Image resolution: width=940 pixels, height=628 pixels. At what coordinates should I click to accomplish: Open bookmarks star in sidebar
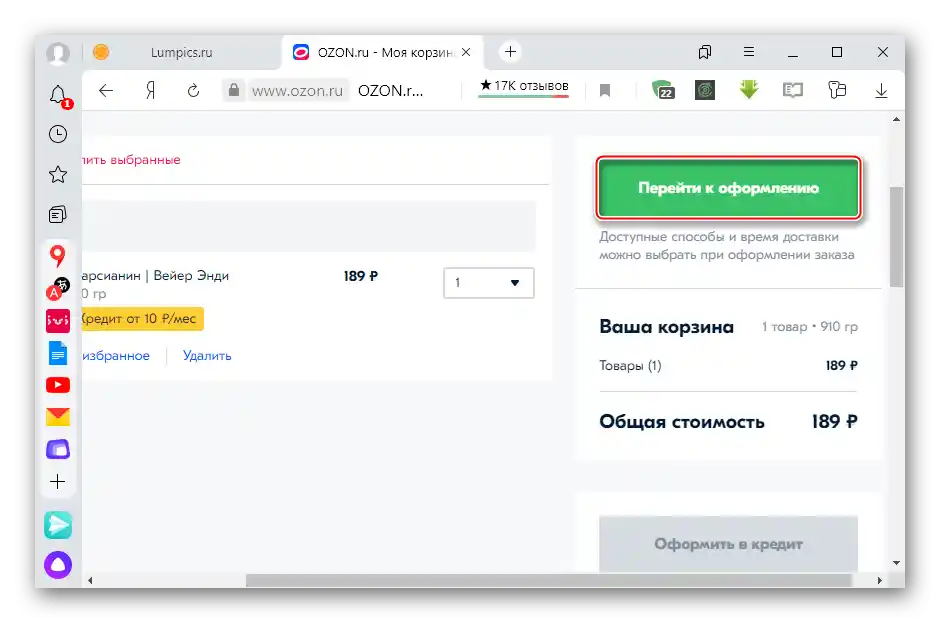tap(58, 174)
